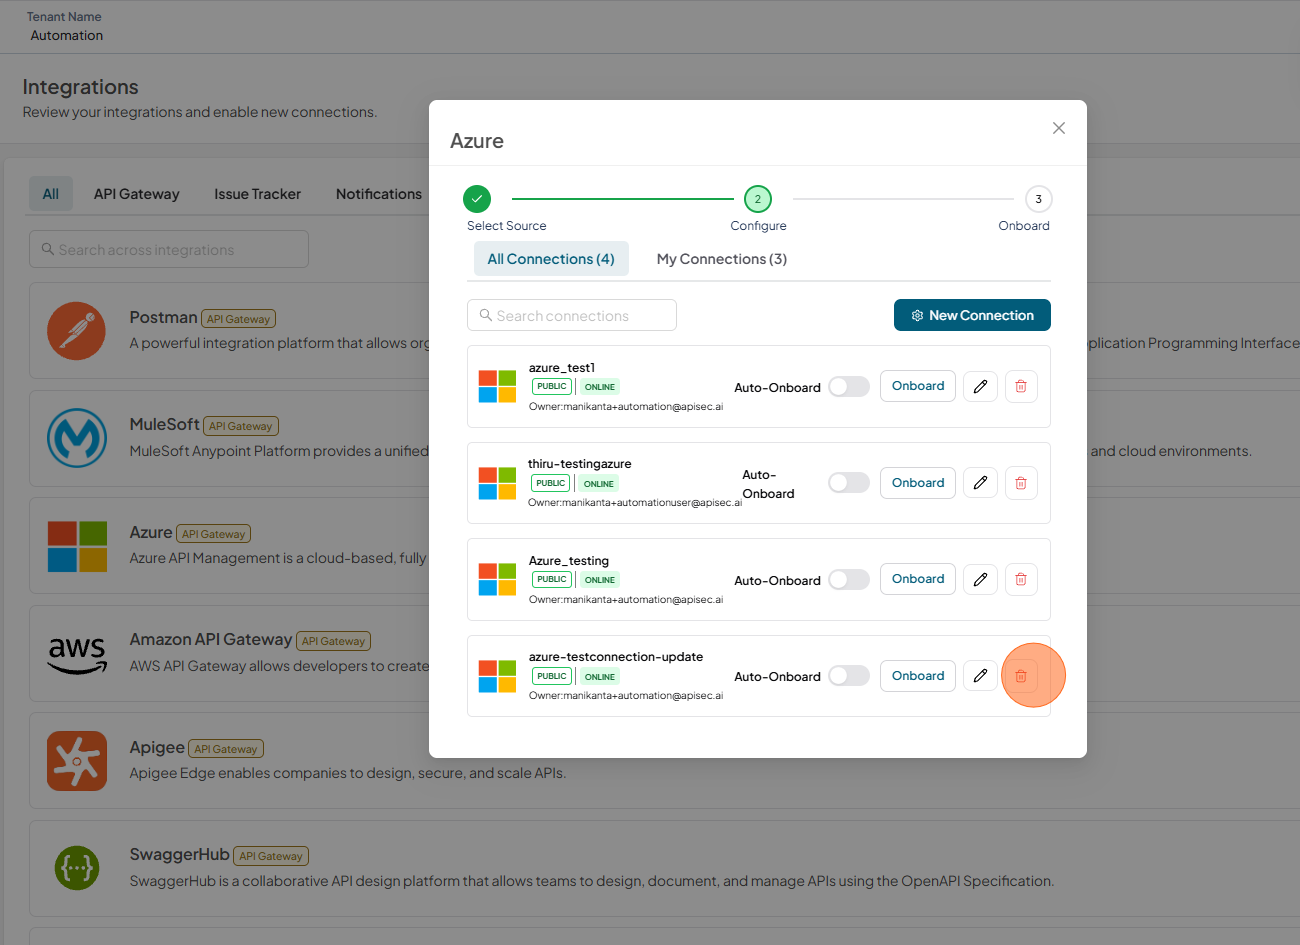Image resolution: width=1300 pixels, height=945 pixels.
Task: Onboard the Azure_testing connection
Action: [x=918, y=579]
